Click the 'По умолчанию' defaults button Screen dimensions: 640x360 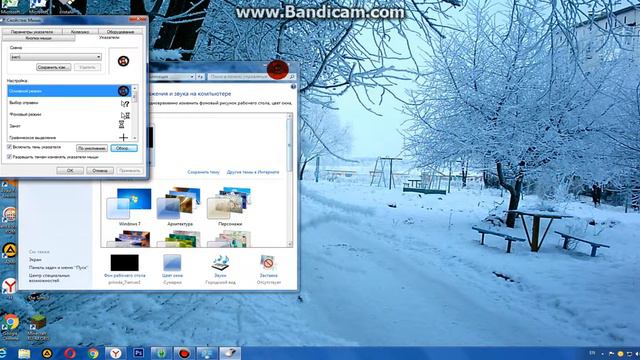[x=92, y=148]
